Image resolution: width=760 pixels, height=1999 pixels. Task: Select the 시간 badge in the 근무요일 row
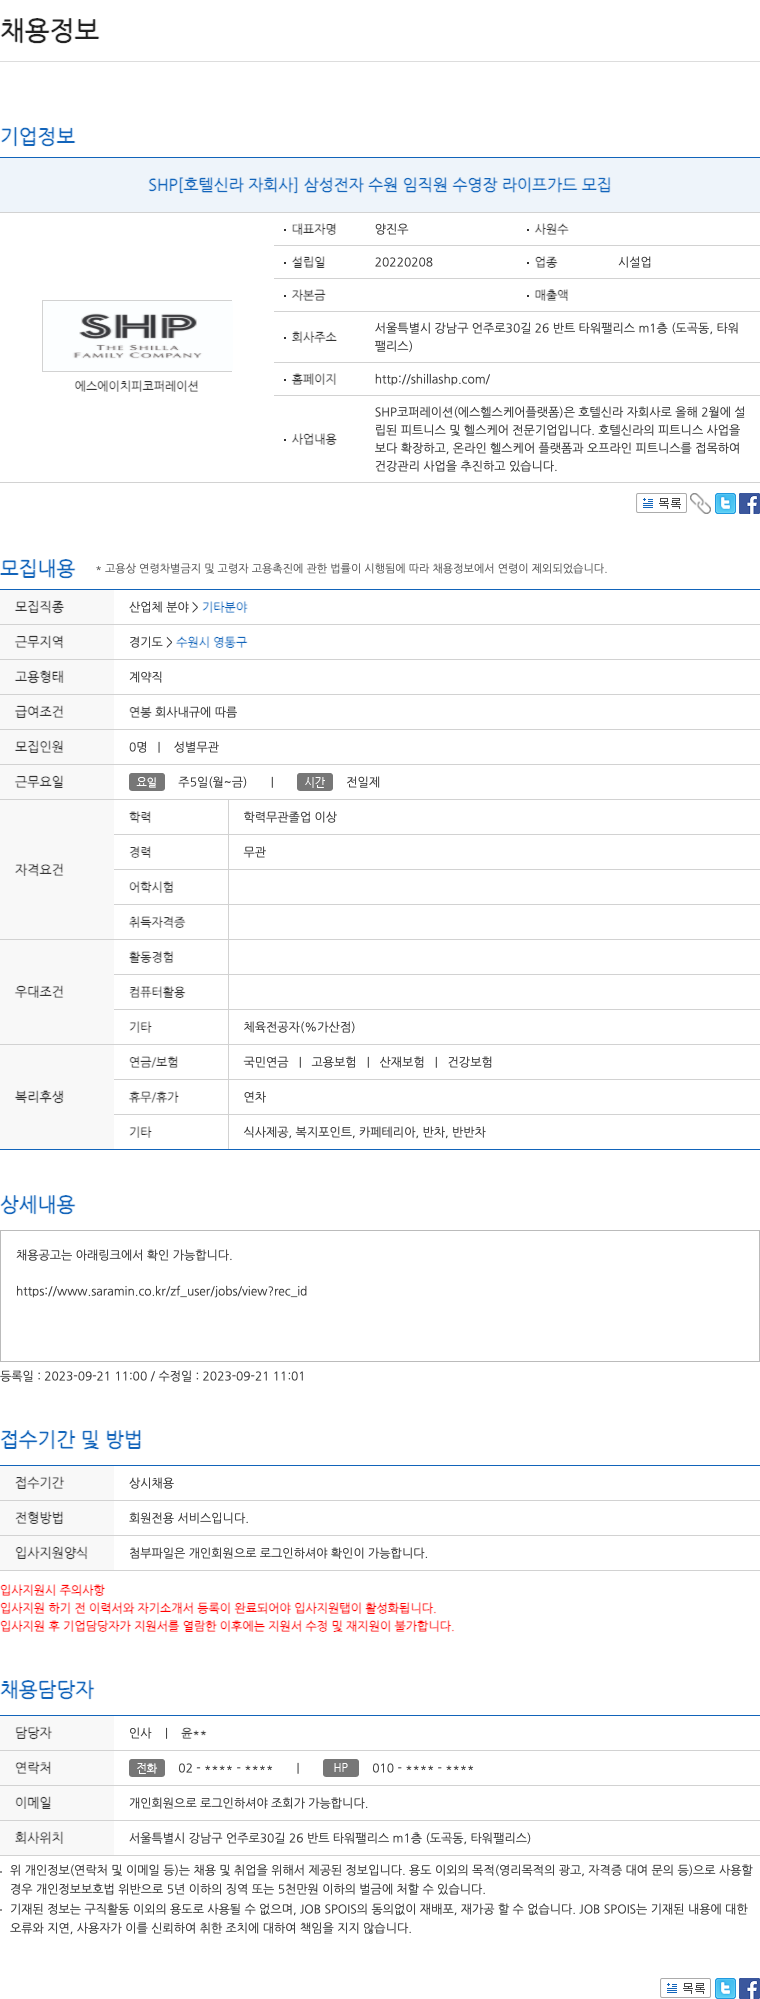tap(315, 782)
